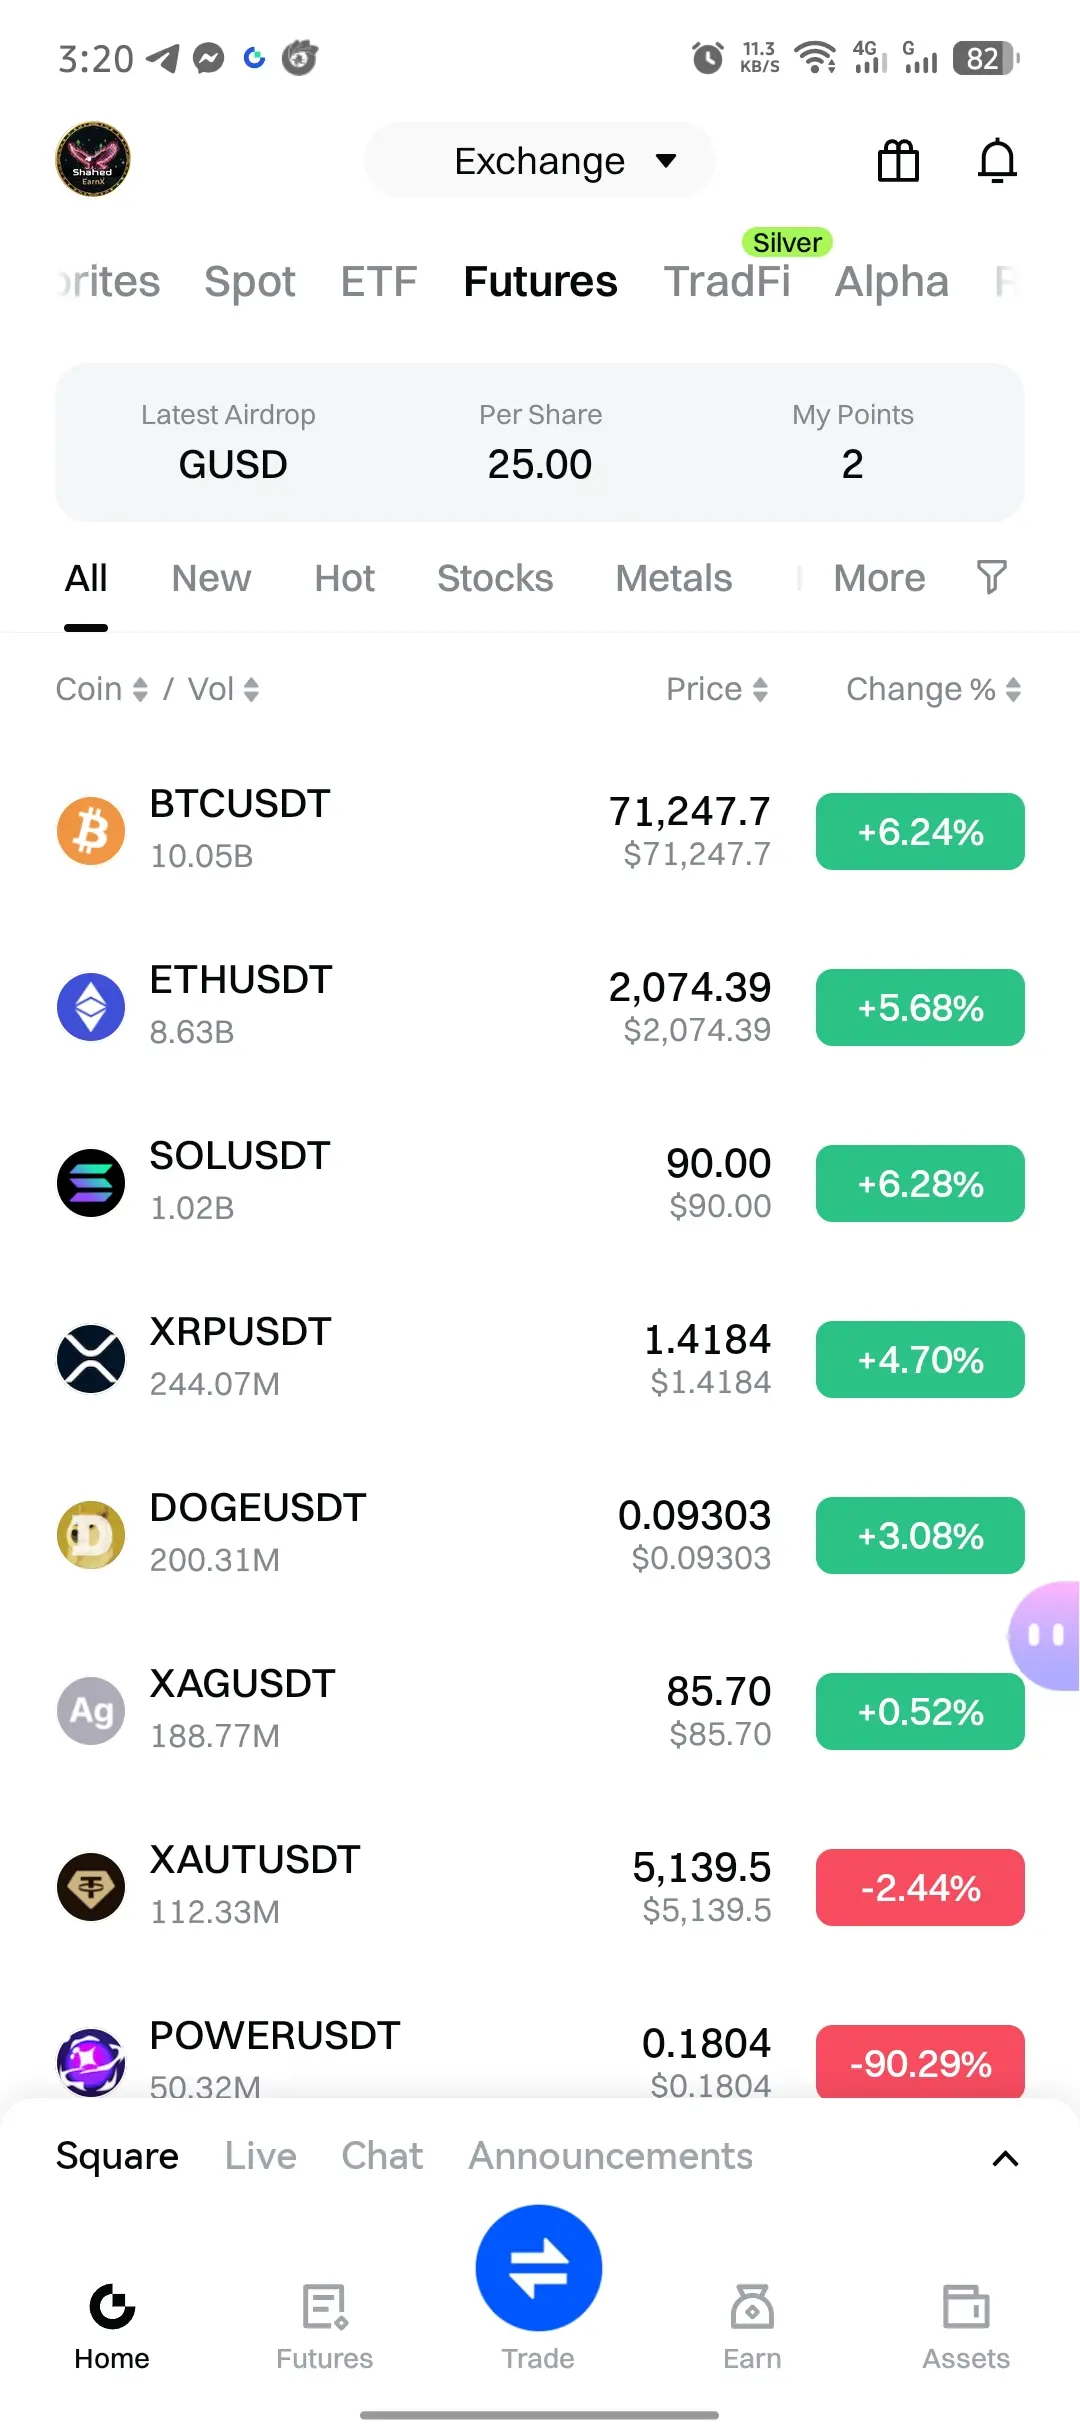
Task: Select the Metals category tab
Action: click(x=674, y=578)
